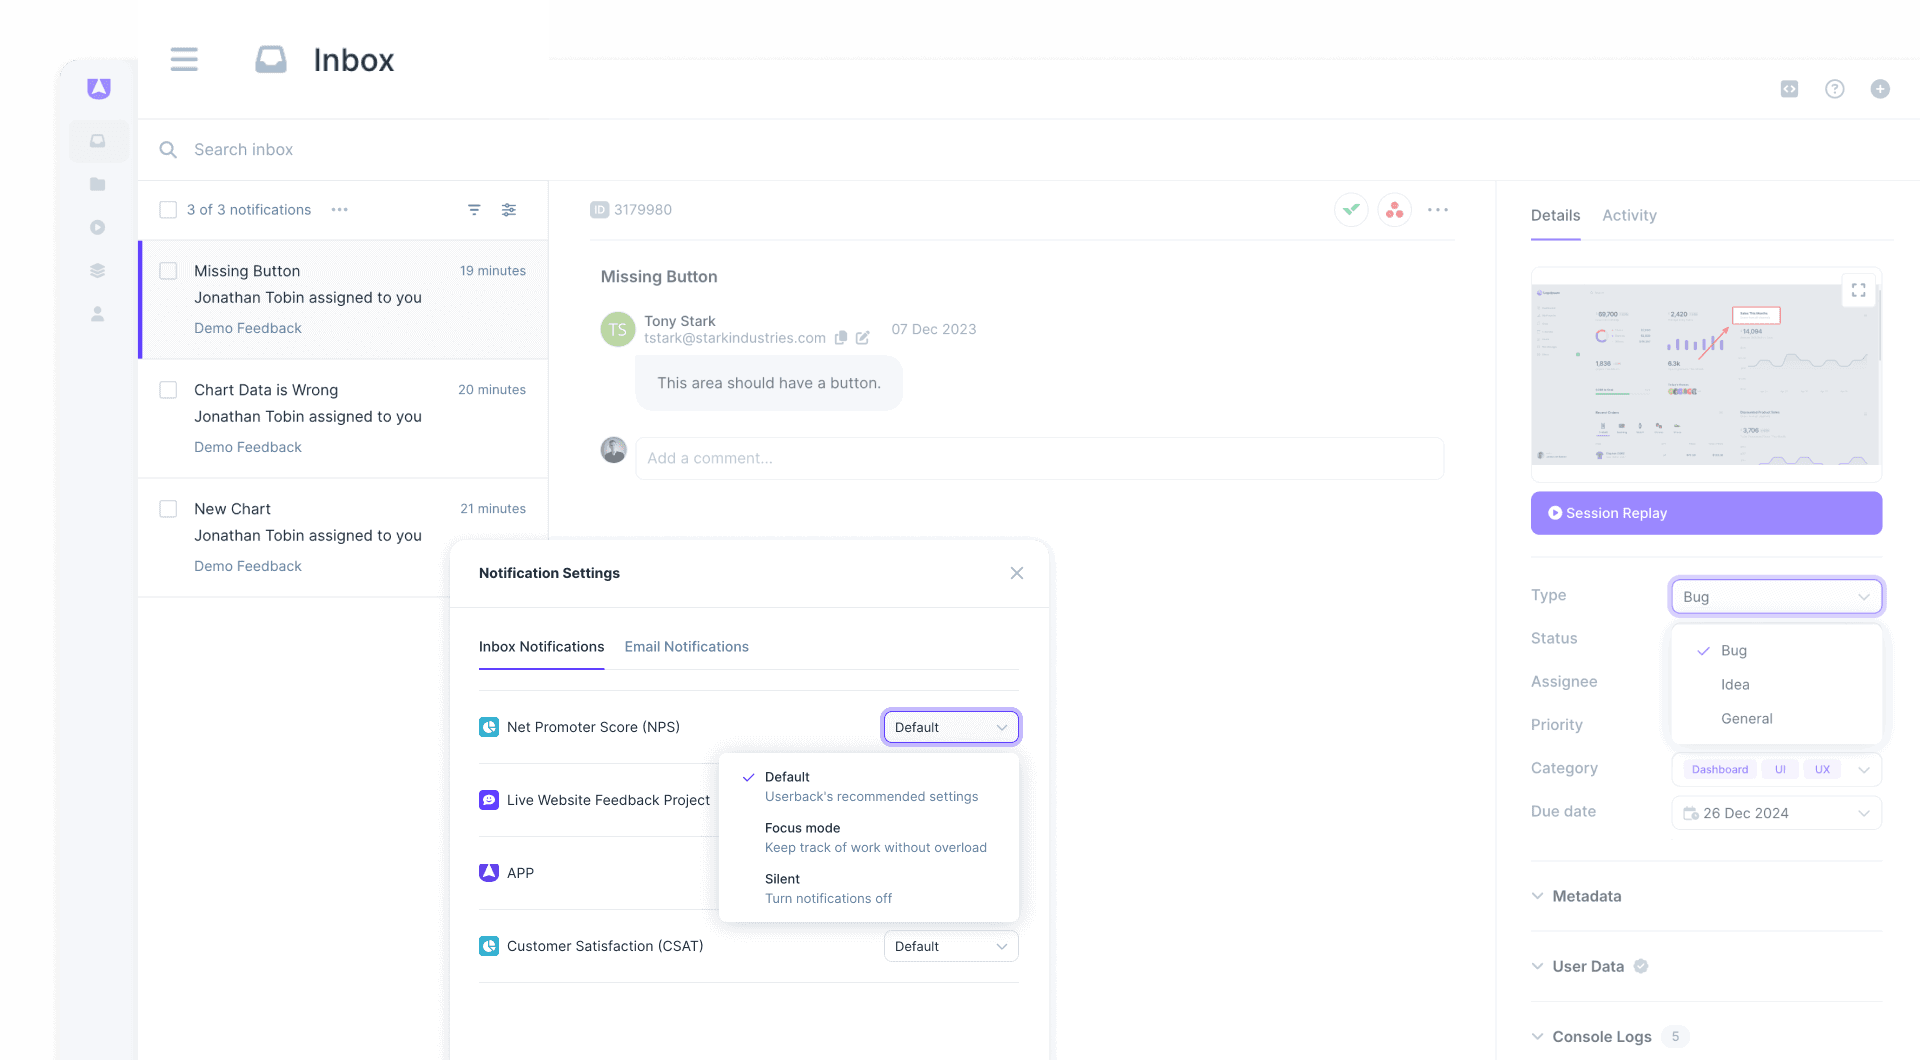Click the Add a comment field
The image size is (1920, 1060).
click(x=1038, y=458)
